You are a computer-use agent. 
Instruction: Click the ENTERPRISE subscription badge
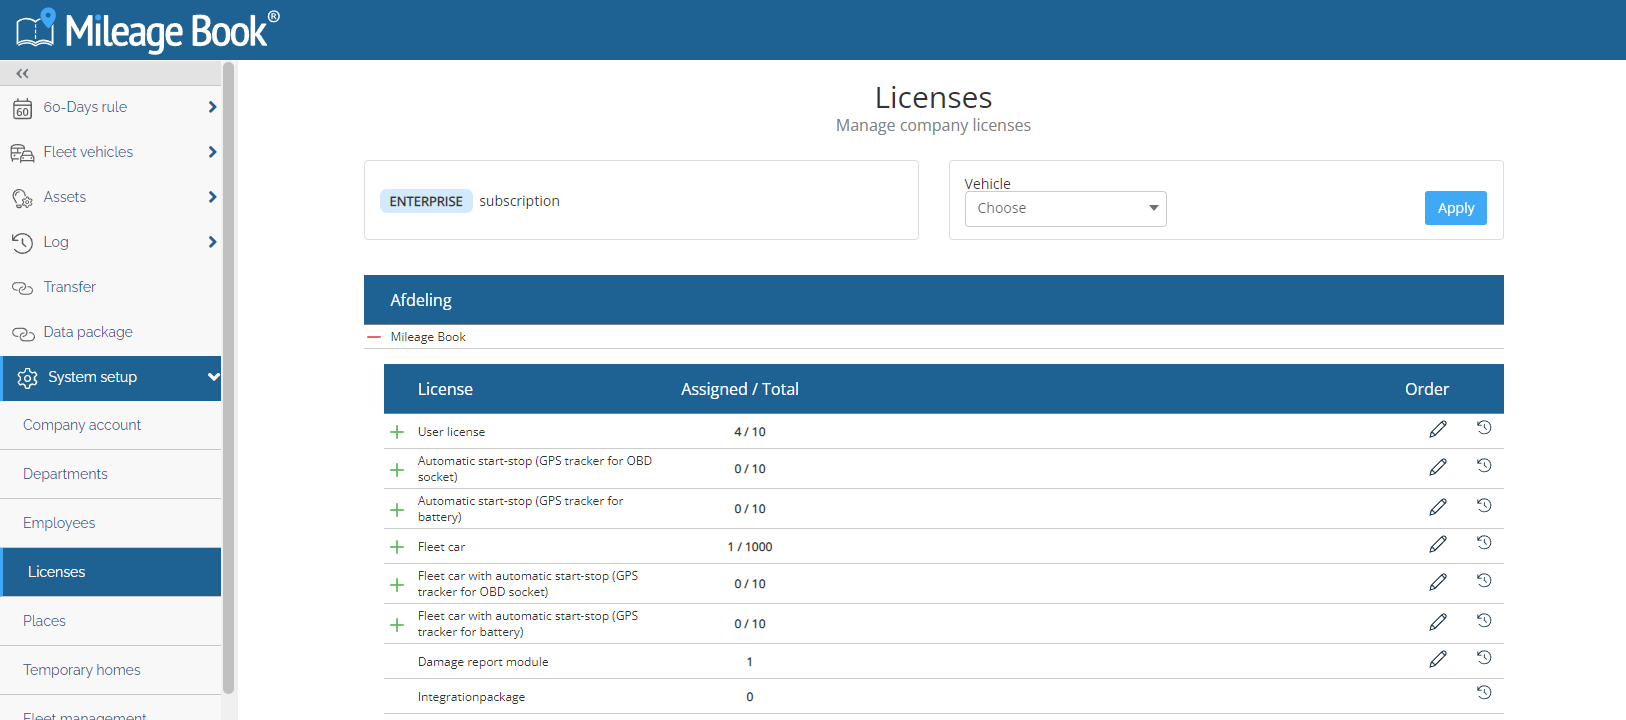point(426,201)
